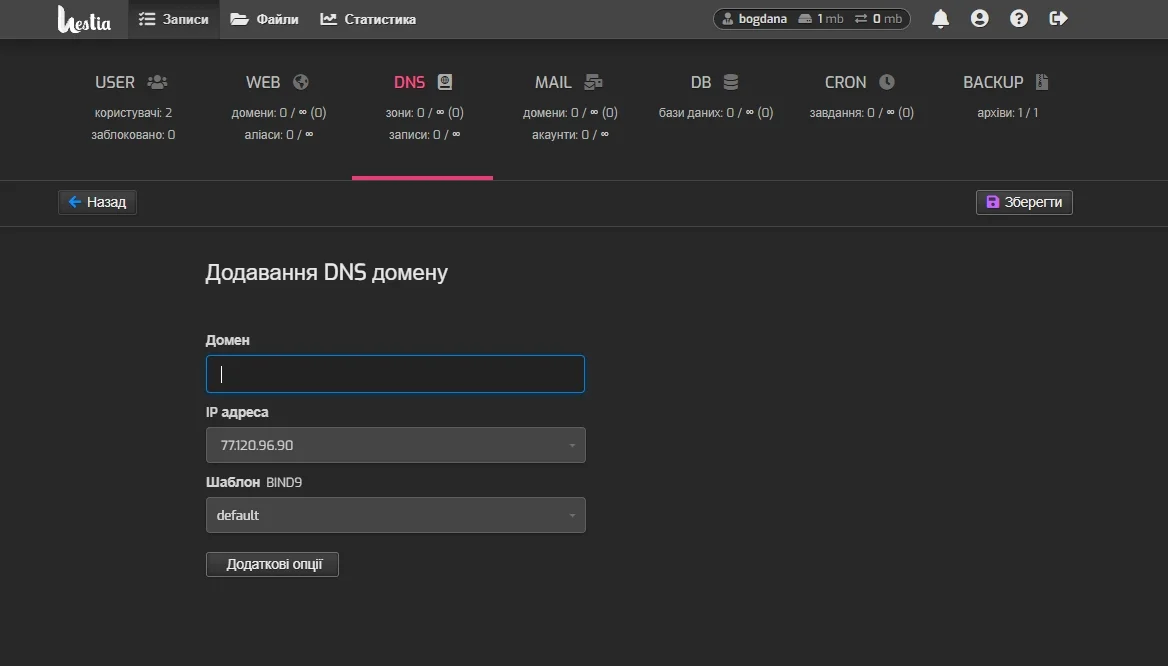Click the 'користувачі: 2' stat
The image size is (1168, 666).
click(x=133, y=112)
